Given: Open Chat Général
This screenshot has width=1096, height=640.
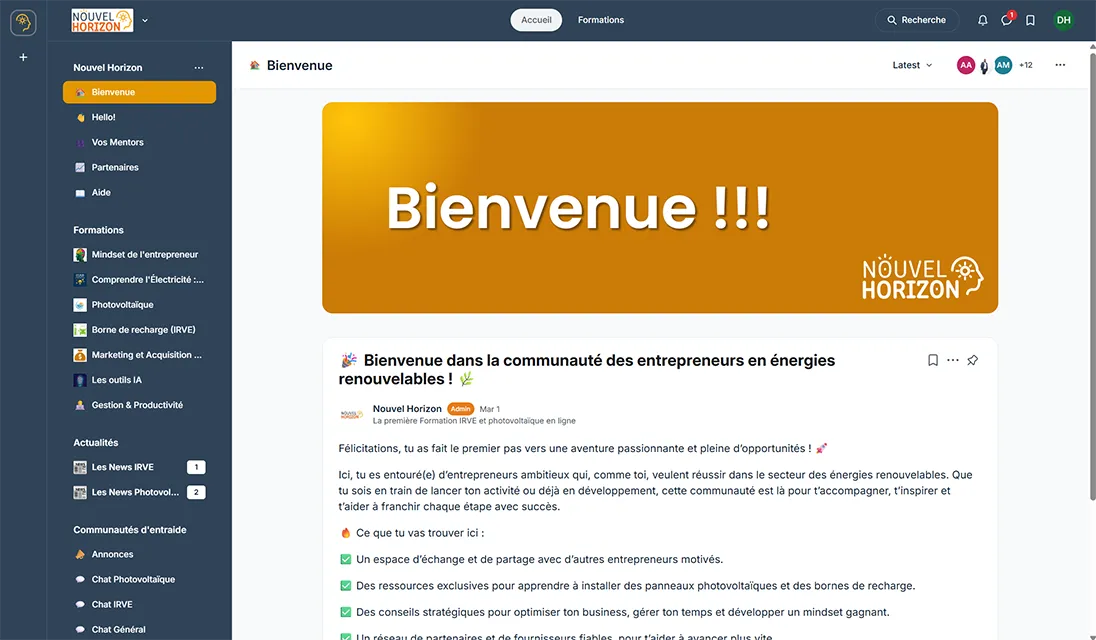Looking at the screenshot, I should [139, 630].
